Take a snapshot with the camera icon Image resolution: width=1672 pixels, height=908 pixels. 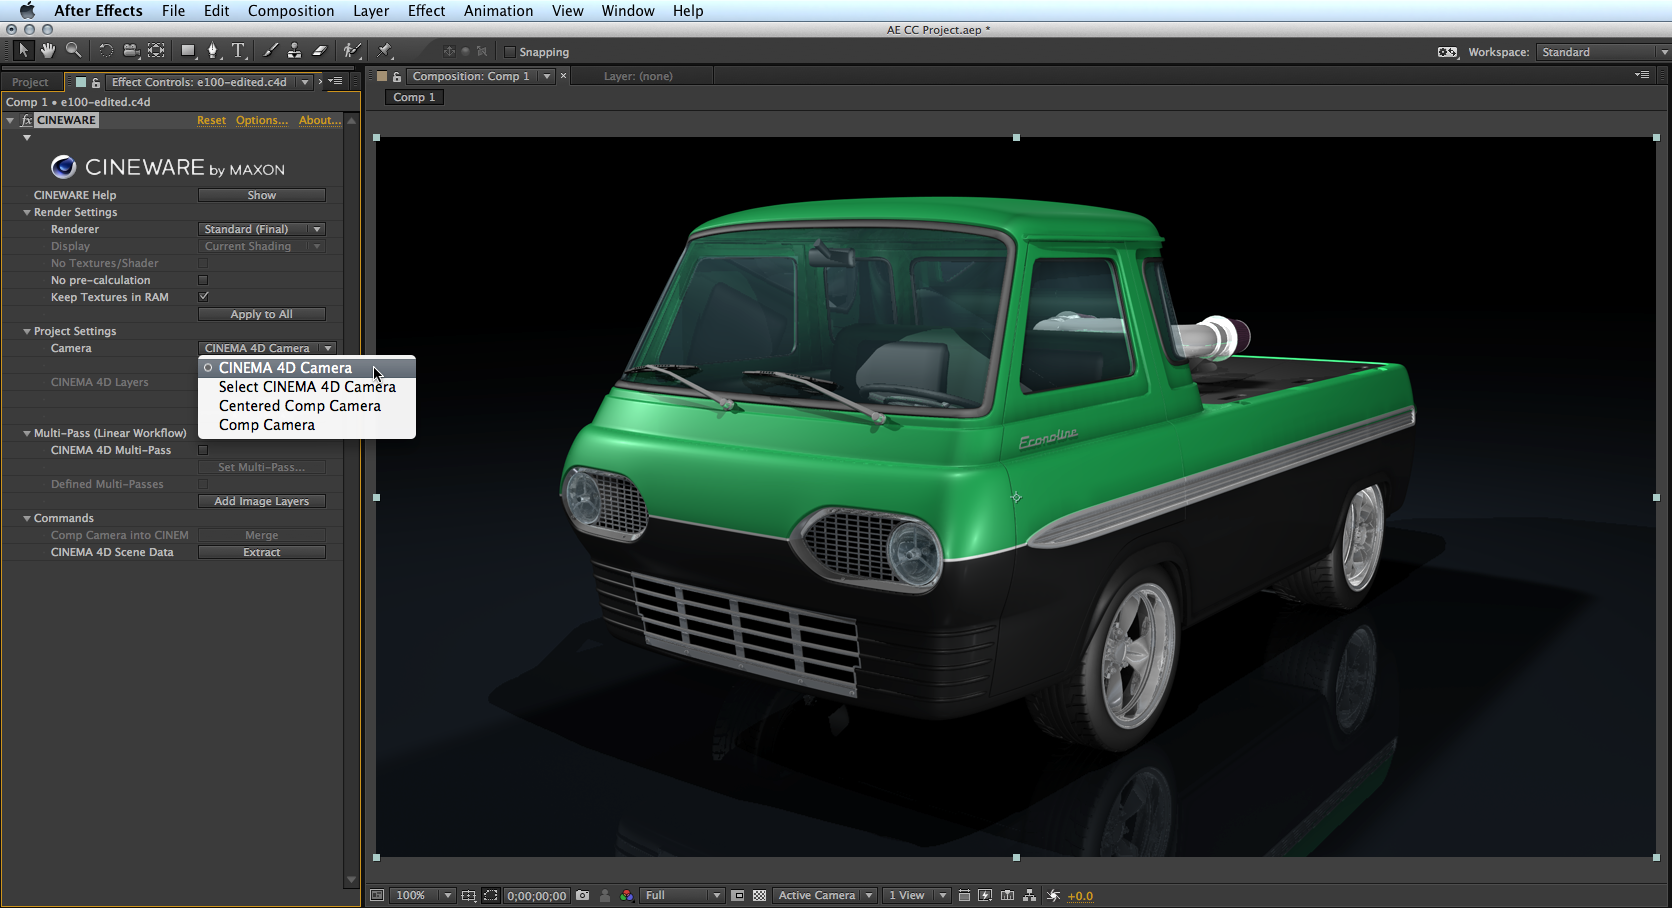coord(583,895)
